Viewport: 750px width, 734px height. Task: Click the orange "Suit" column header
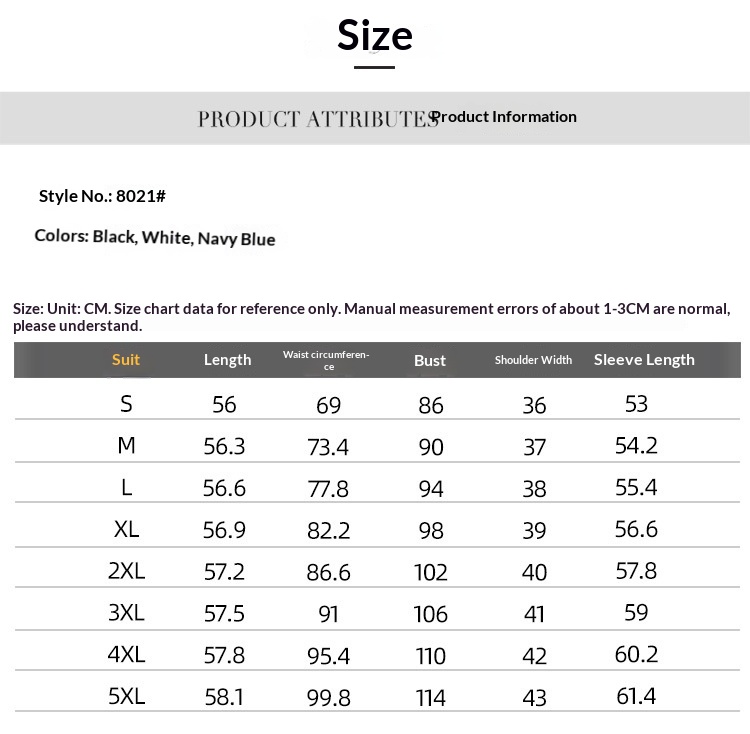[126, 360]
